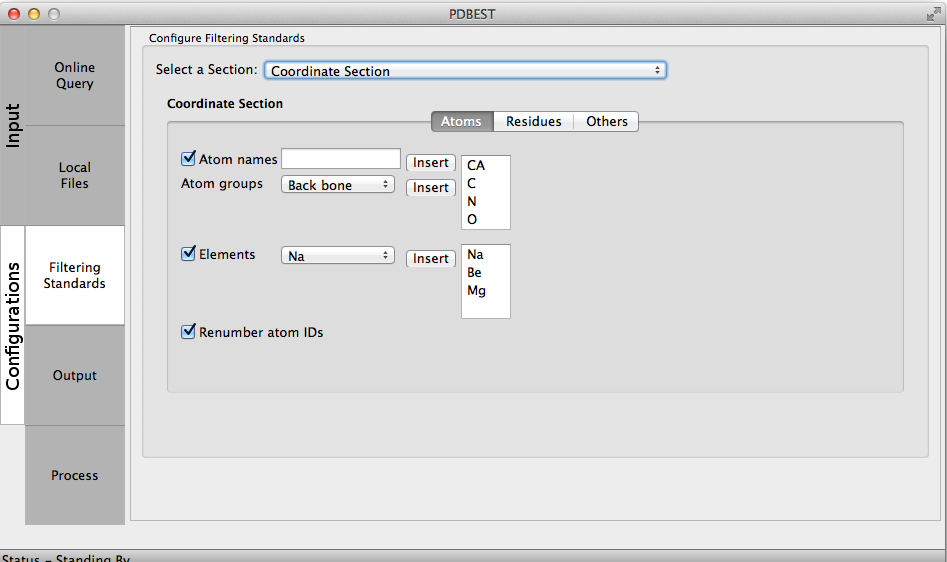Open the Online Query panel
The width and height of the screenshot is (947, 562).
click(75, 76)
